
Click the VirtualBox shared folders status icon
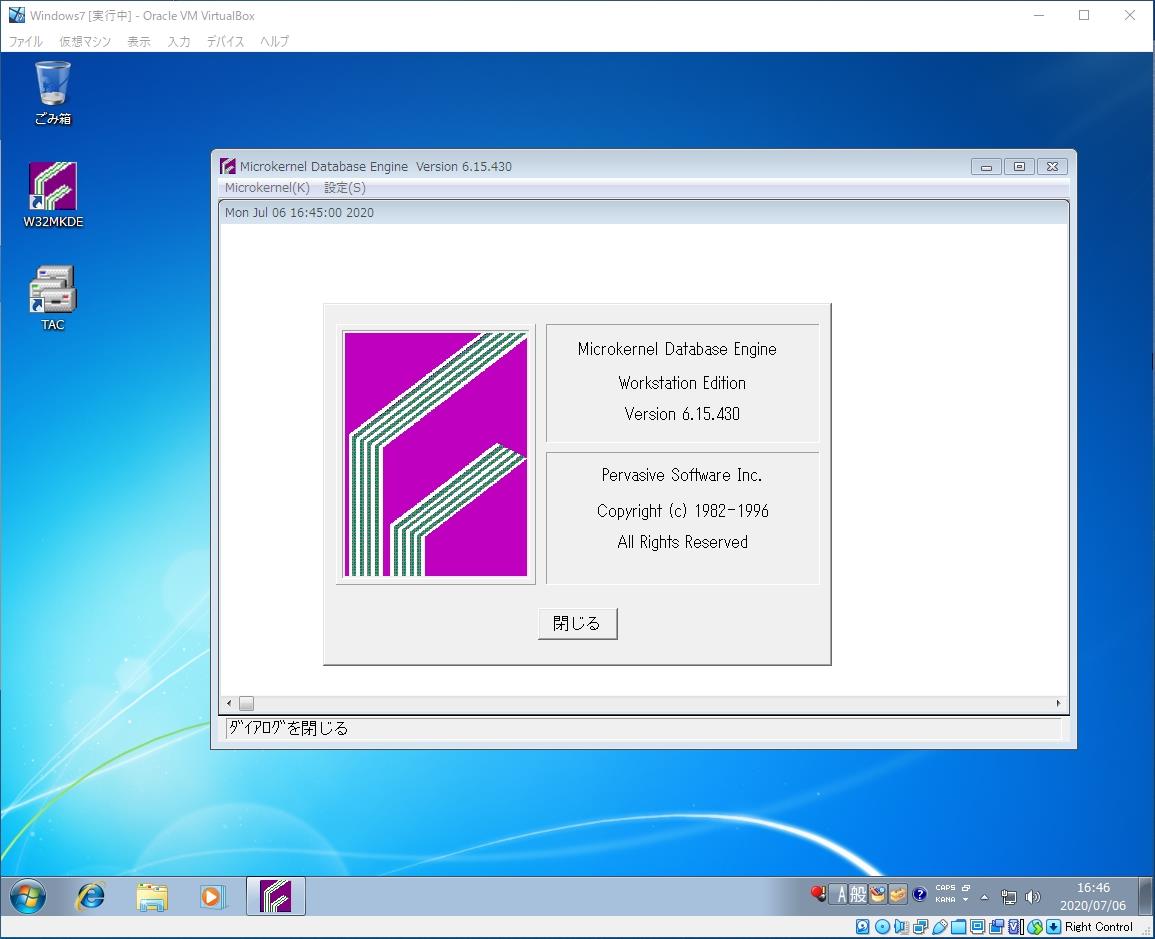958,927
